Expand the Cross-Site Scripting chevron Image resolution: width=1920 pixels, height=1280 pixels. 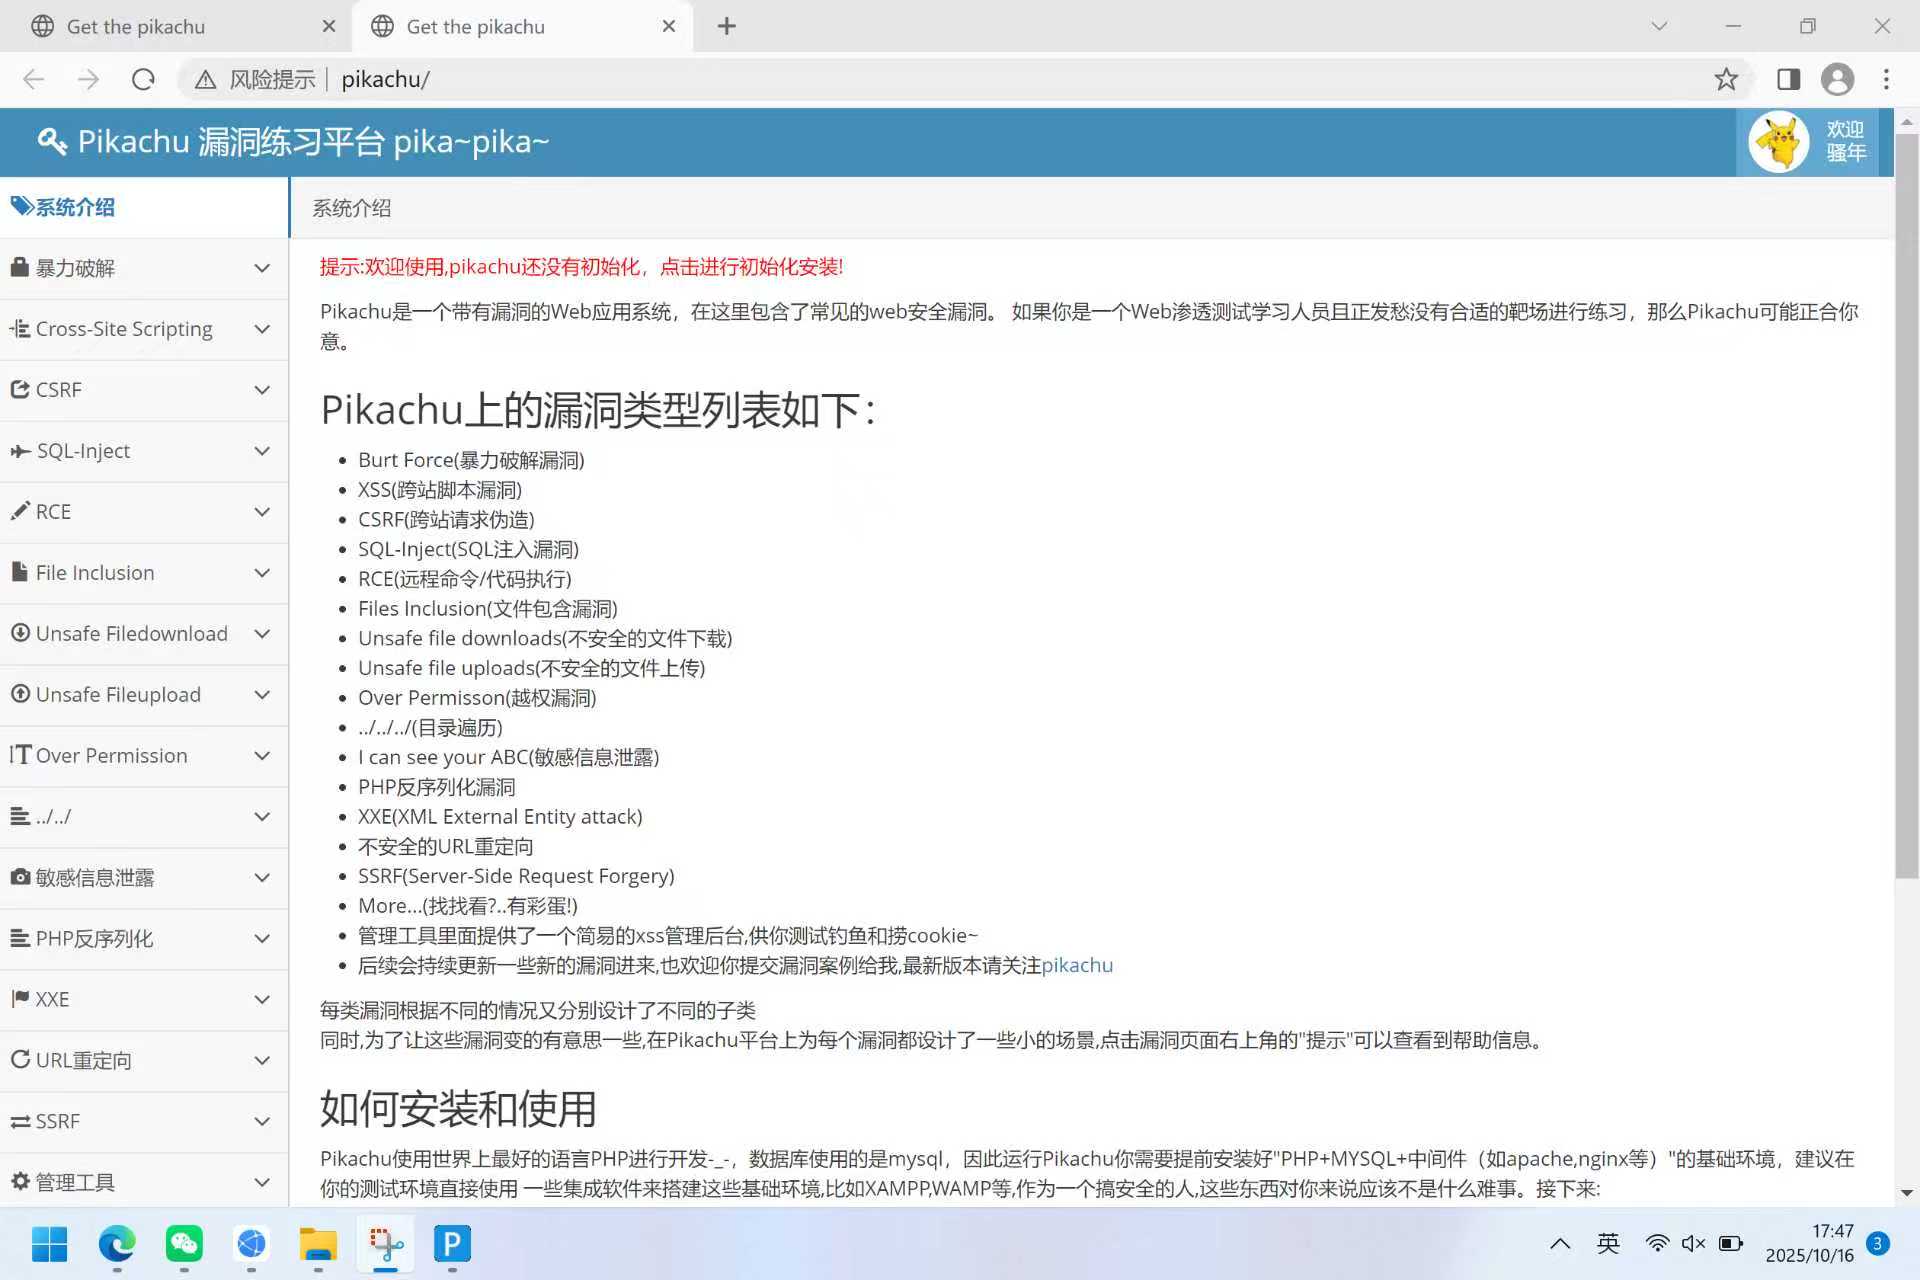pos(262,329)
